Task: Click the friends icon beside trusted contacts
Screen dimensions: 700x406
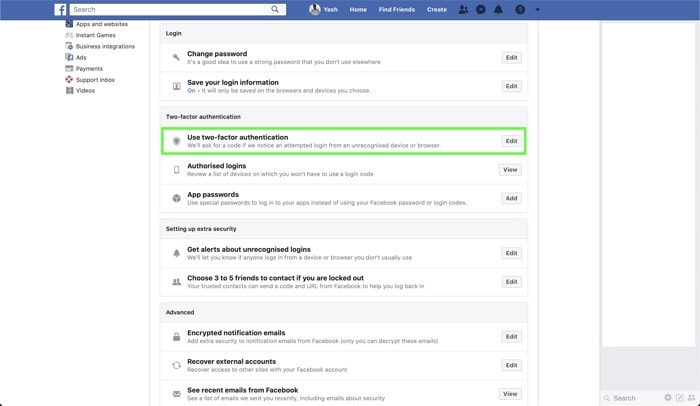Action: click(176, 282)
